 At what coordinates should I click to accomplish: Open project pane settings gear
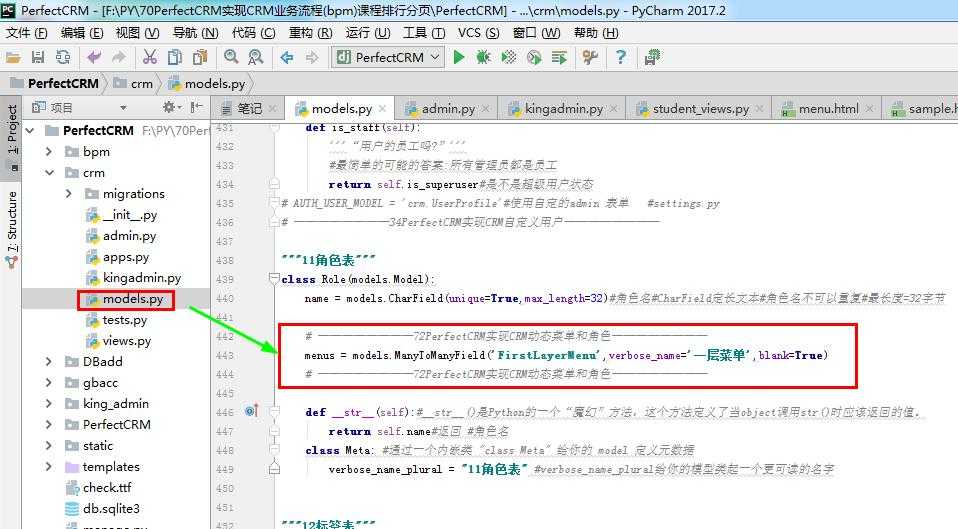click(169, 108)
